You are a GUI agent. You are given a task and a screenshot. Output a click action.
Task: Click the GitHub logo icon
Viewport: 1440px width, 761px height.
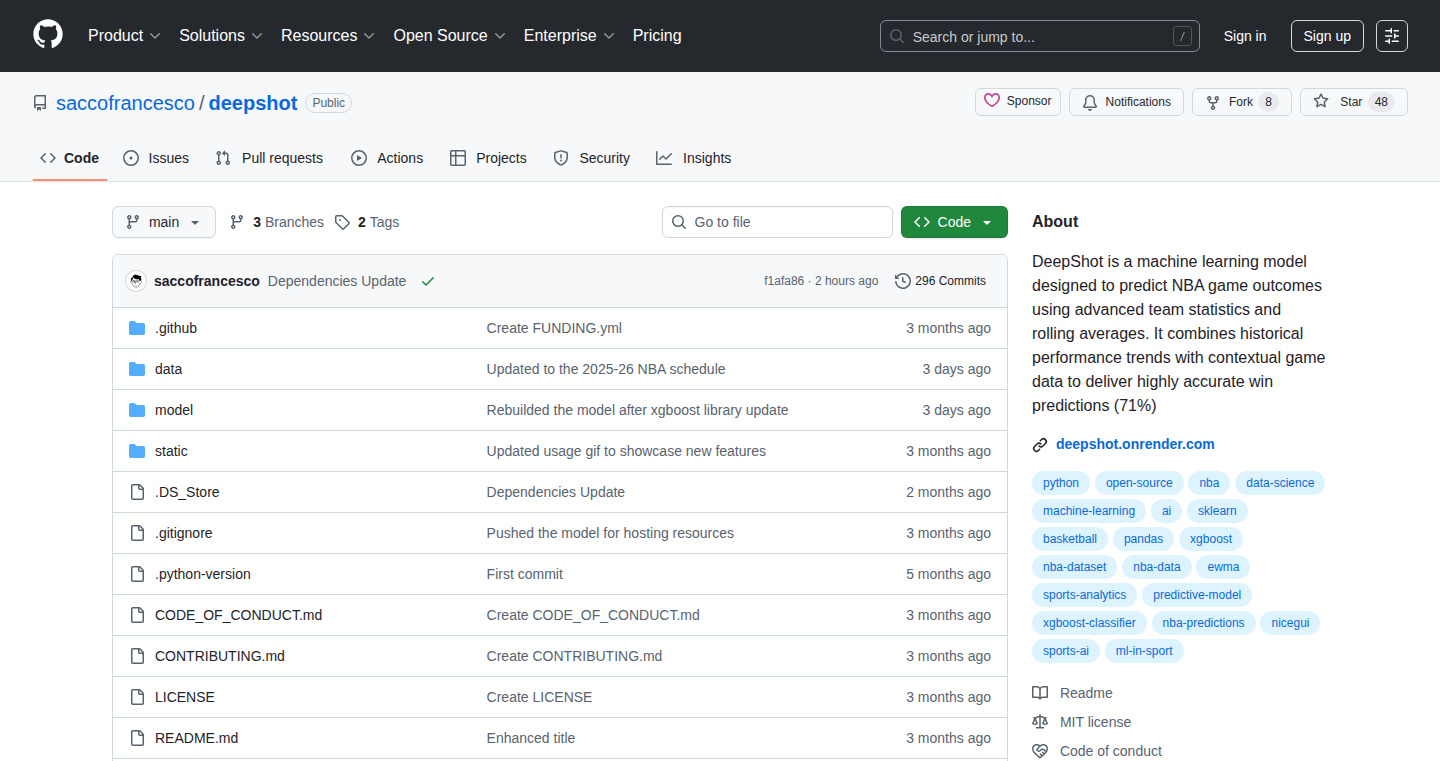[x=48, y=35]
